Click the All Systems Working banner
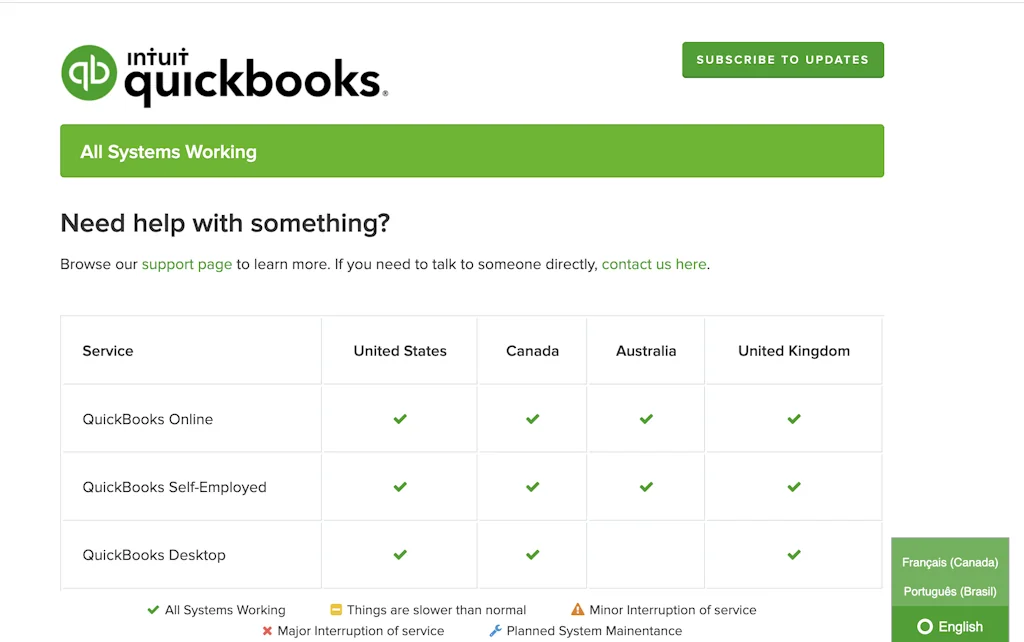Image resolution: width=1024 pixels, height=642 pixels. click(x=472, y=152)
